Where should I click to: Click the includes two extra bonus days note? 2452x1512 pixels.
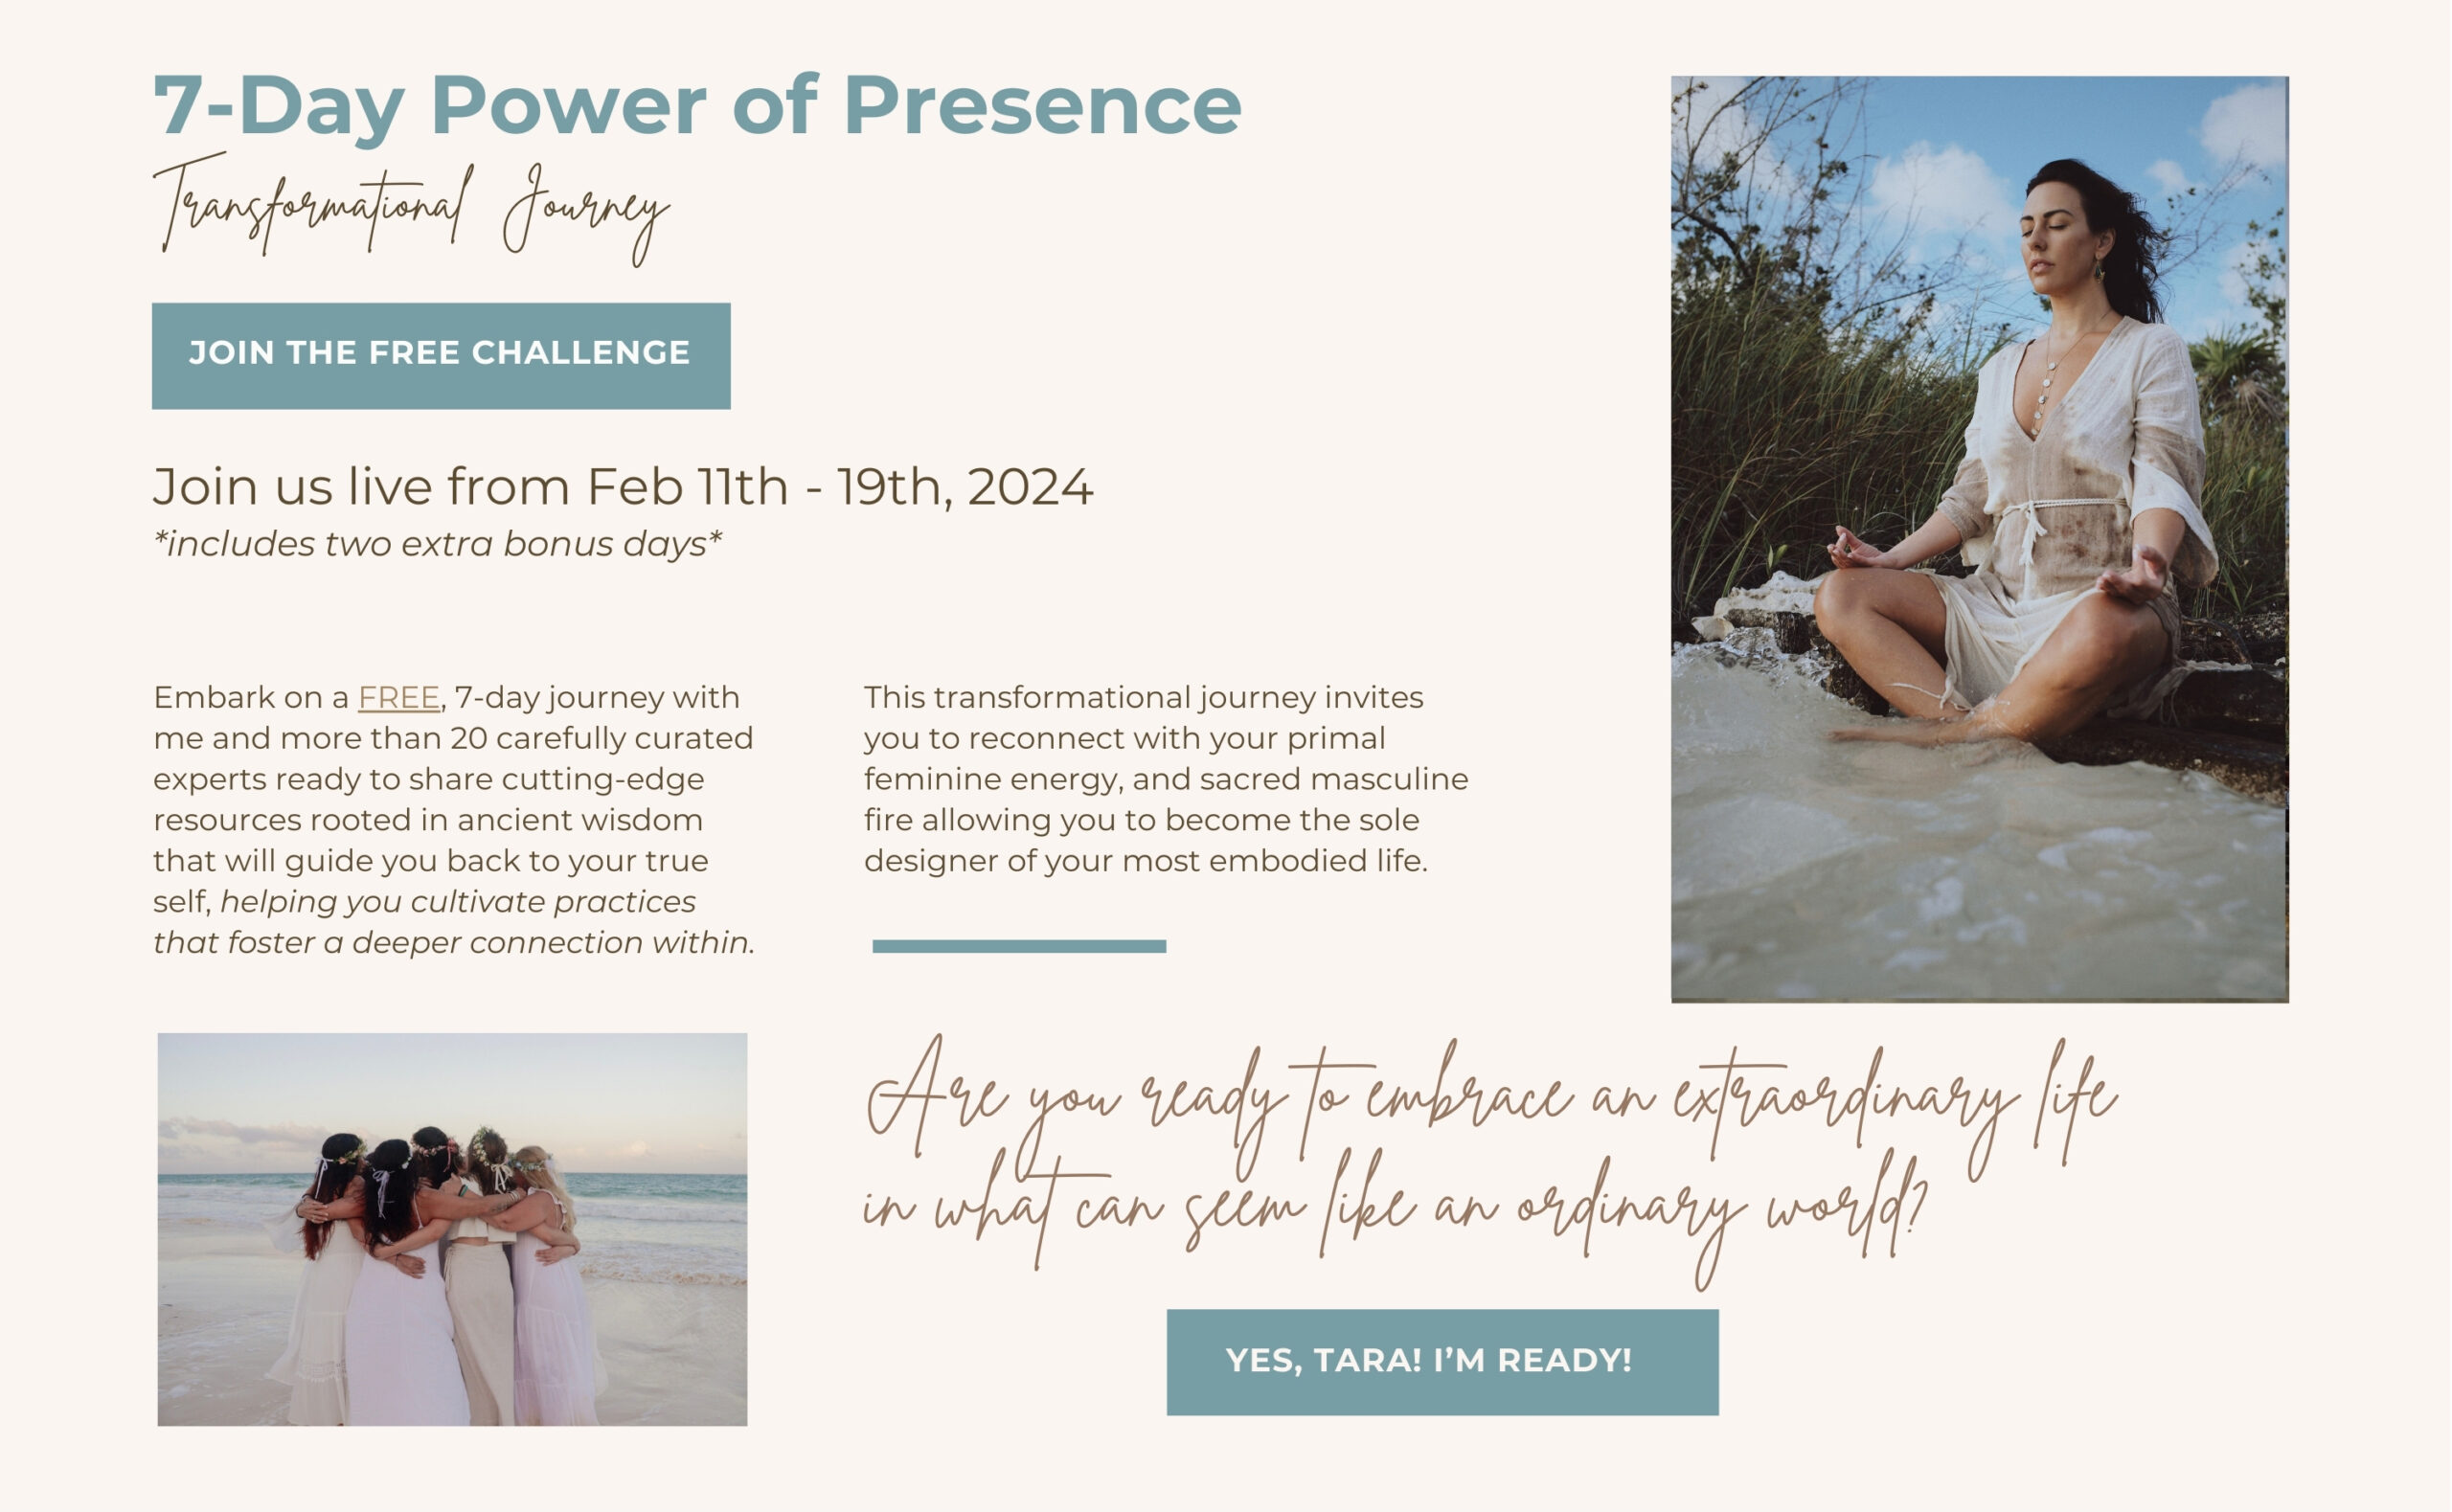tap(437, 544)
